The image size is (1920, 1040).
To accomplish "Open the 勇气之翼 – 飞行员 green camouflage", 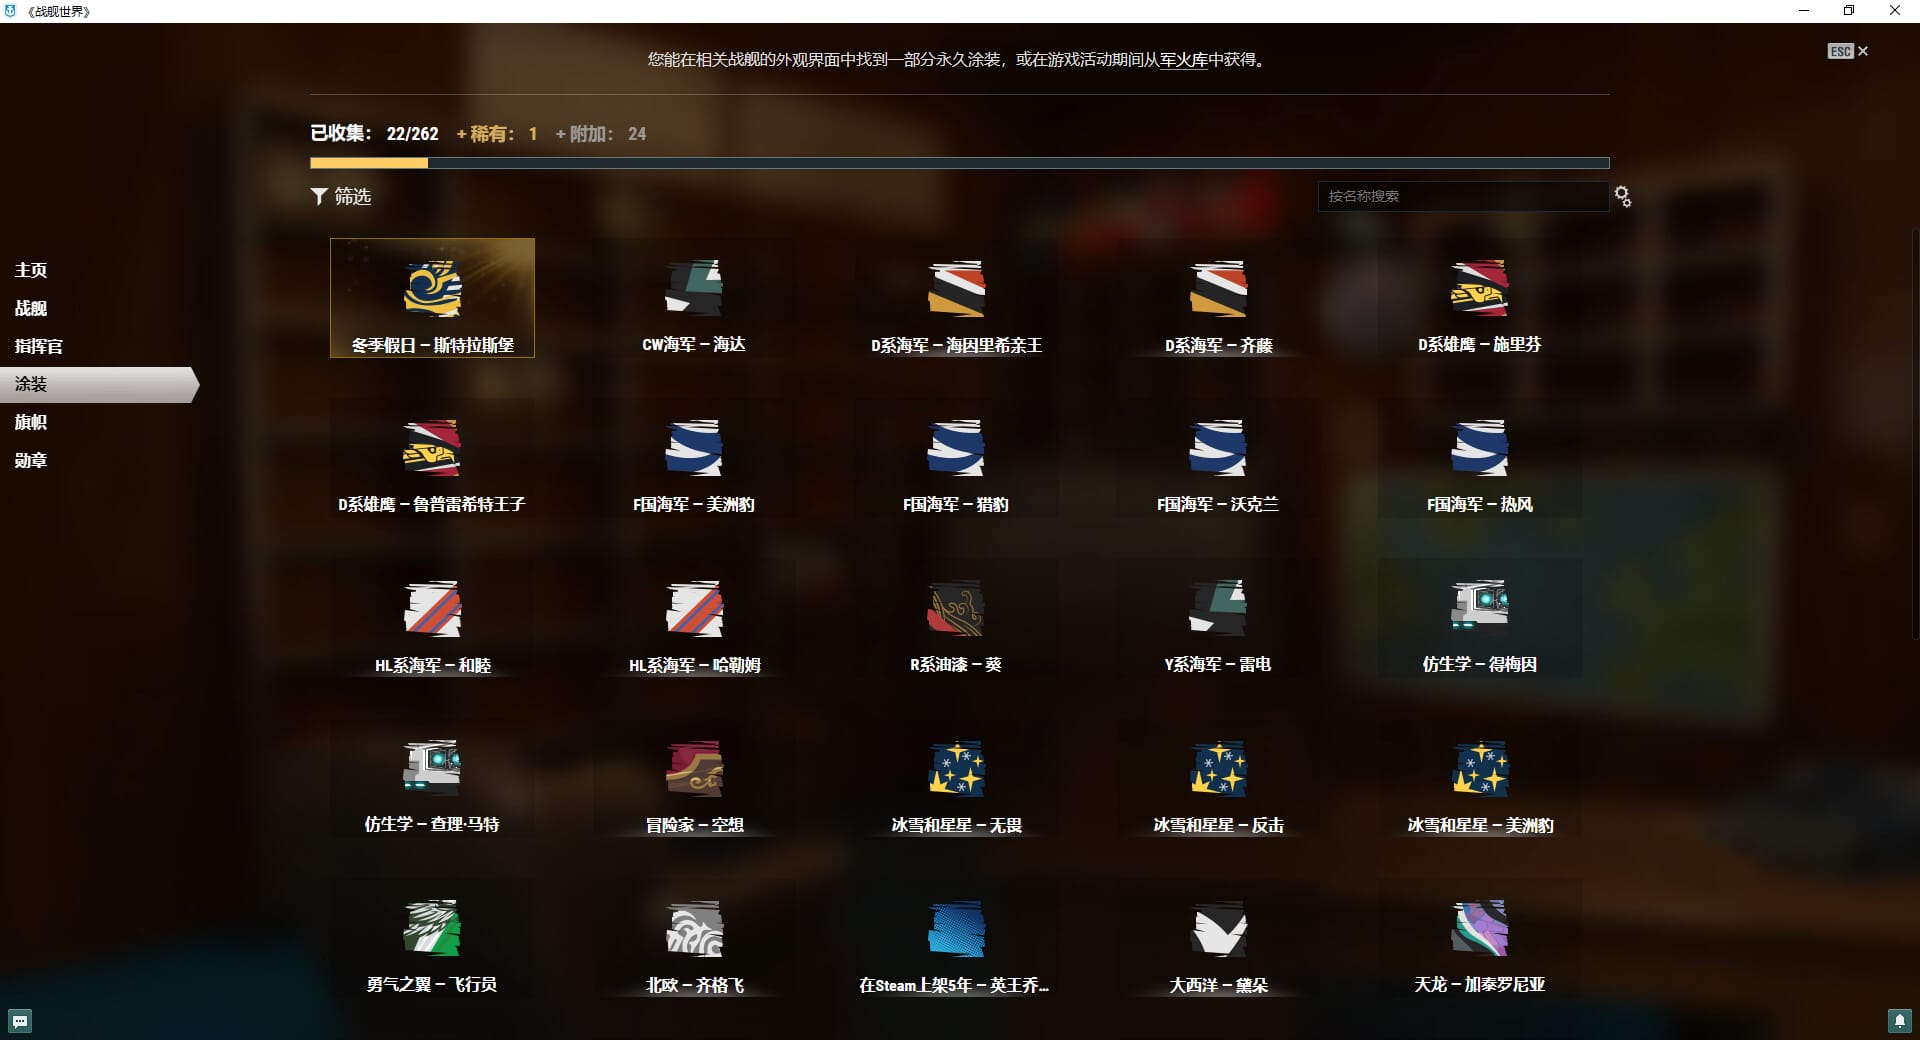I will click(432, 929).
